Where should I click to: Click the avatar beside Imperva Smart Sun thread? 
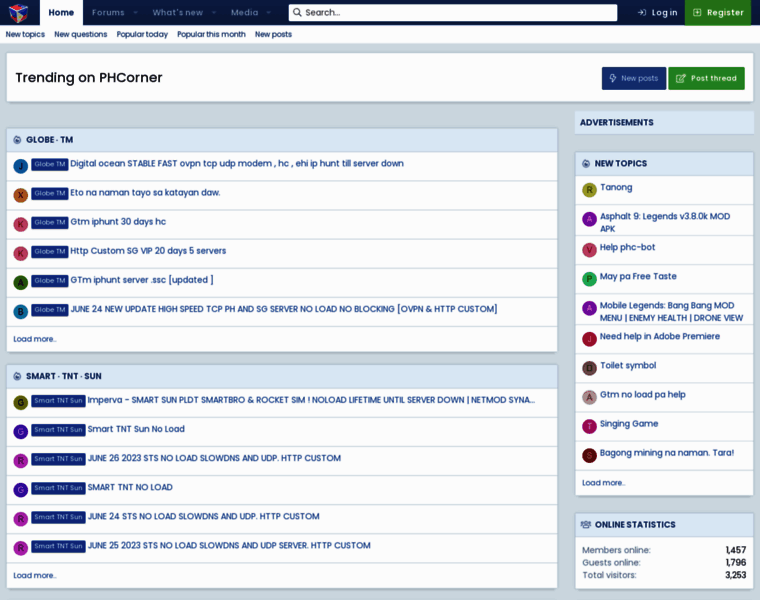(x=20, y=402)
